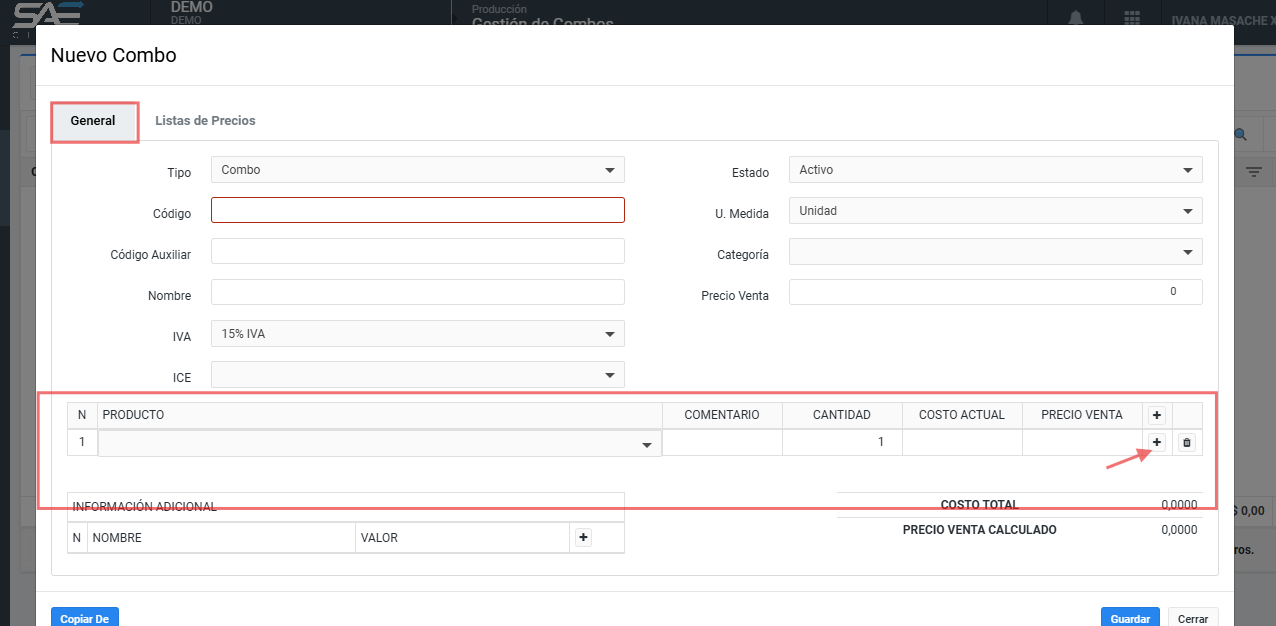Select the IVA percentage dropdown
The width and height of the screenshot is (1276, 626).
[418, 334]
